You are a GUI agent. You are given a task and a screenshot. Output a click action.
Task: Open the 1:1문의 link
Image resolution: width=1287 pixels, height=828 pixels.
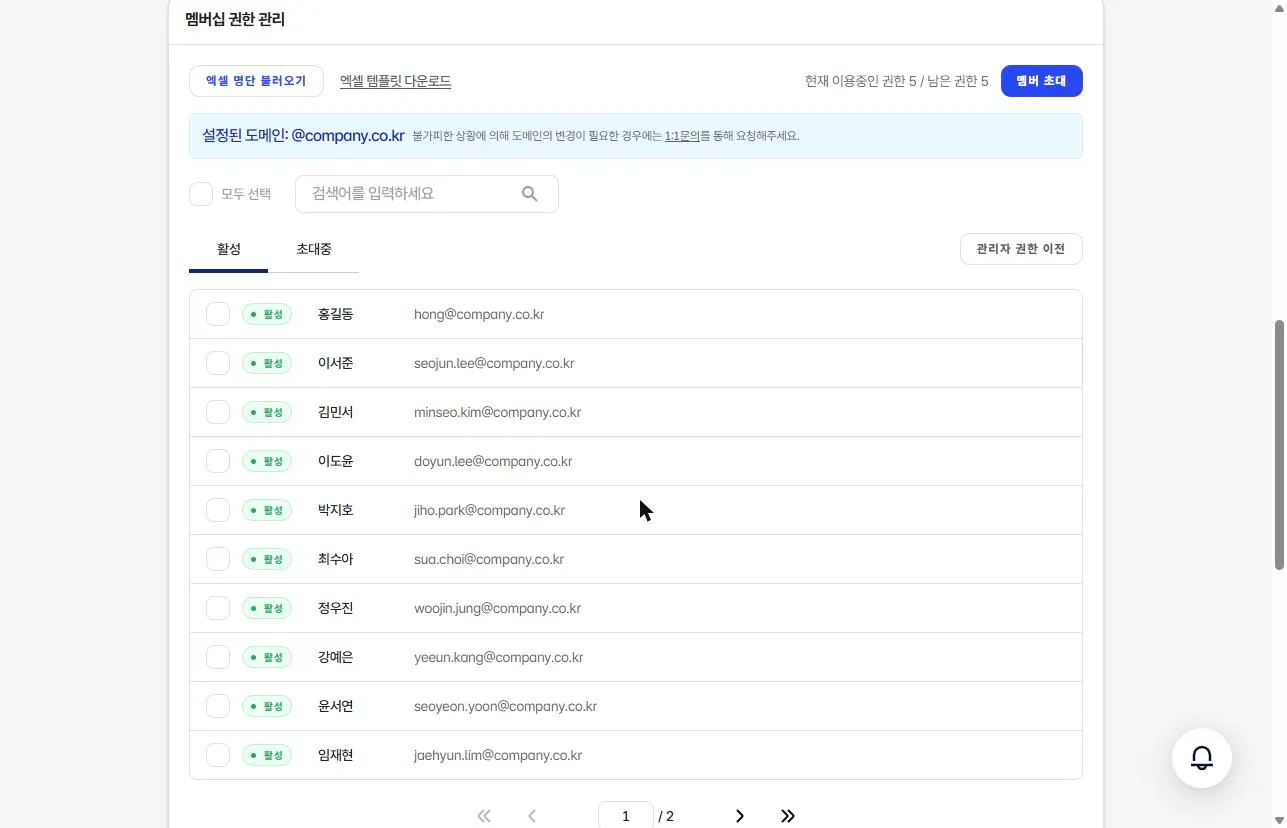coord(682,136)
